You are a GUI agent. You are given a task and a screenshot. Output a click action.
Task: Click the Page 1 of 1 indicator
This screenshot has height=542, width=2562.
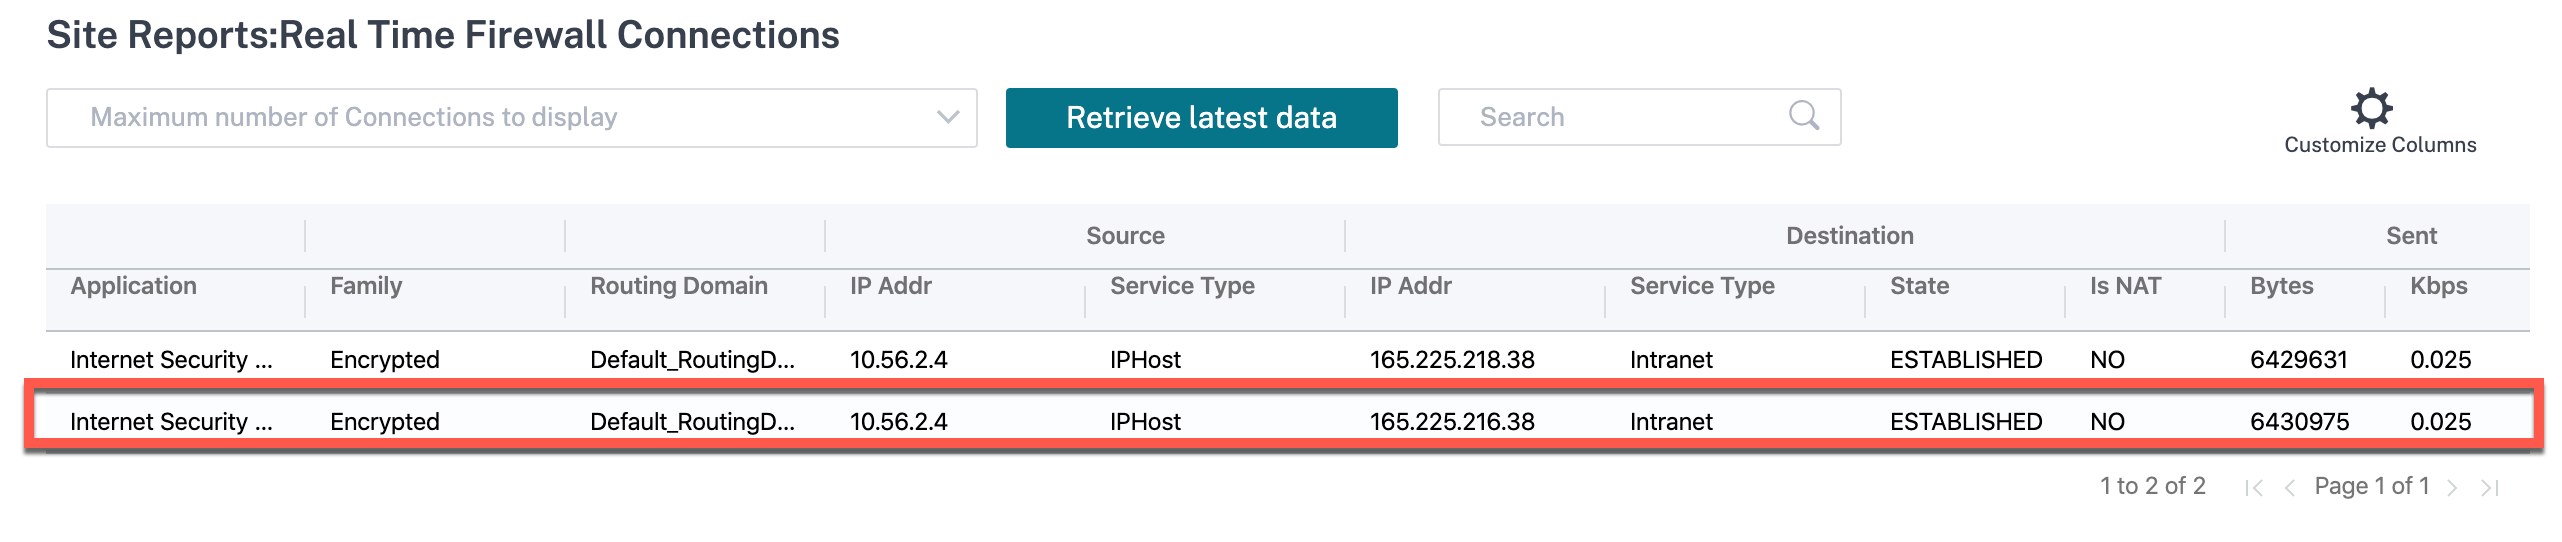[2371, 486]
